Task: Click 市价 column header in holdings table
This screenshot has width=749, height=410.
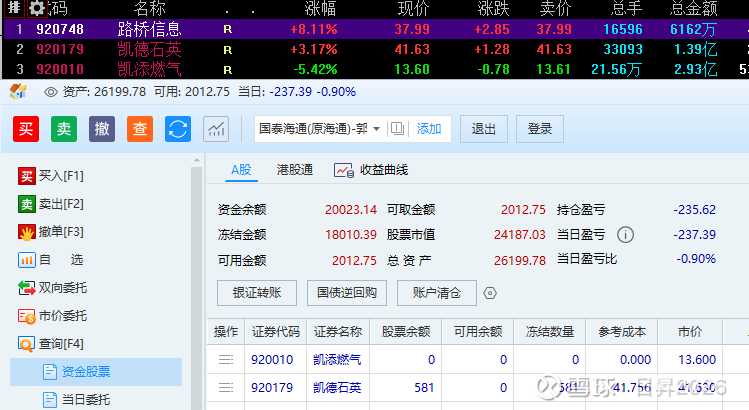Action: coord(690,332)
